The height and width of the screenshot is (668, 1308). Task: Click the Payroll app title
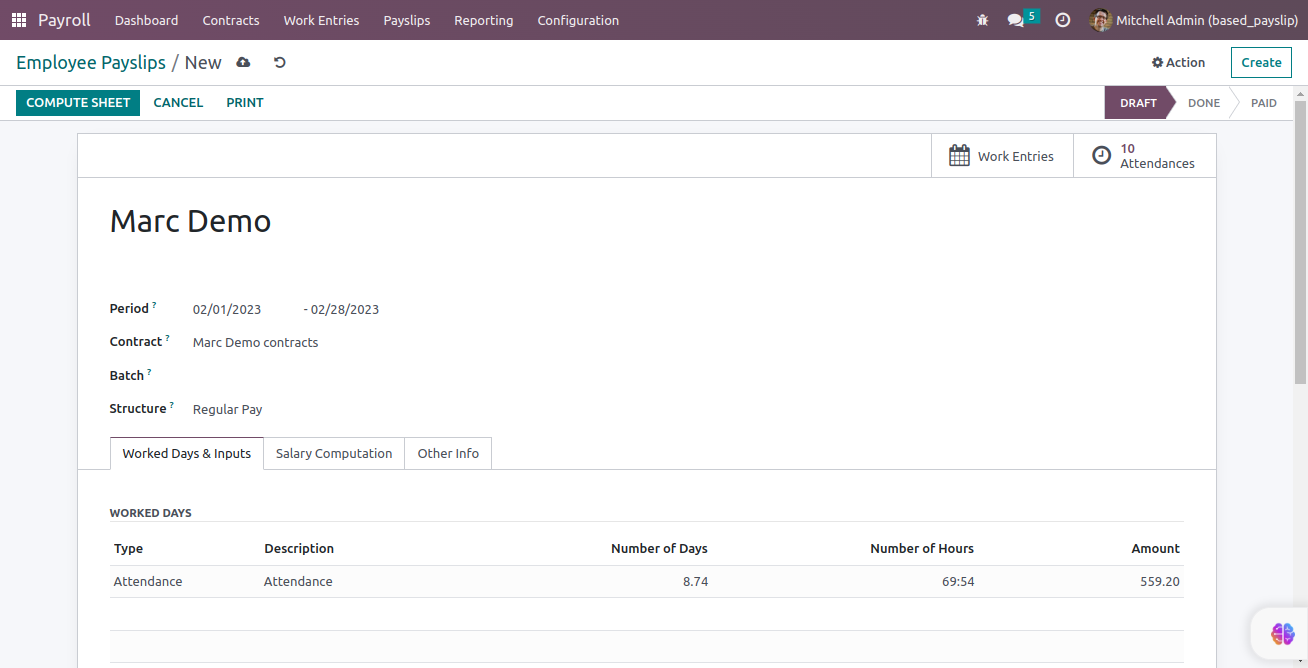(x=64, y=20)
